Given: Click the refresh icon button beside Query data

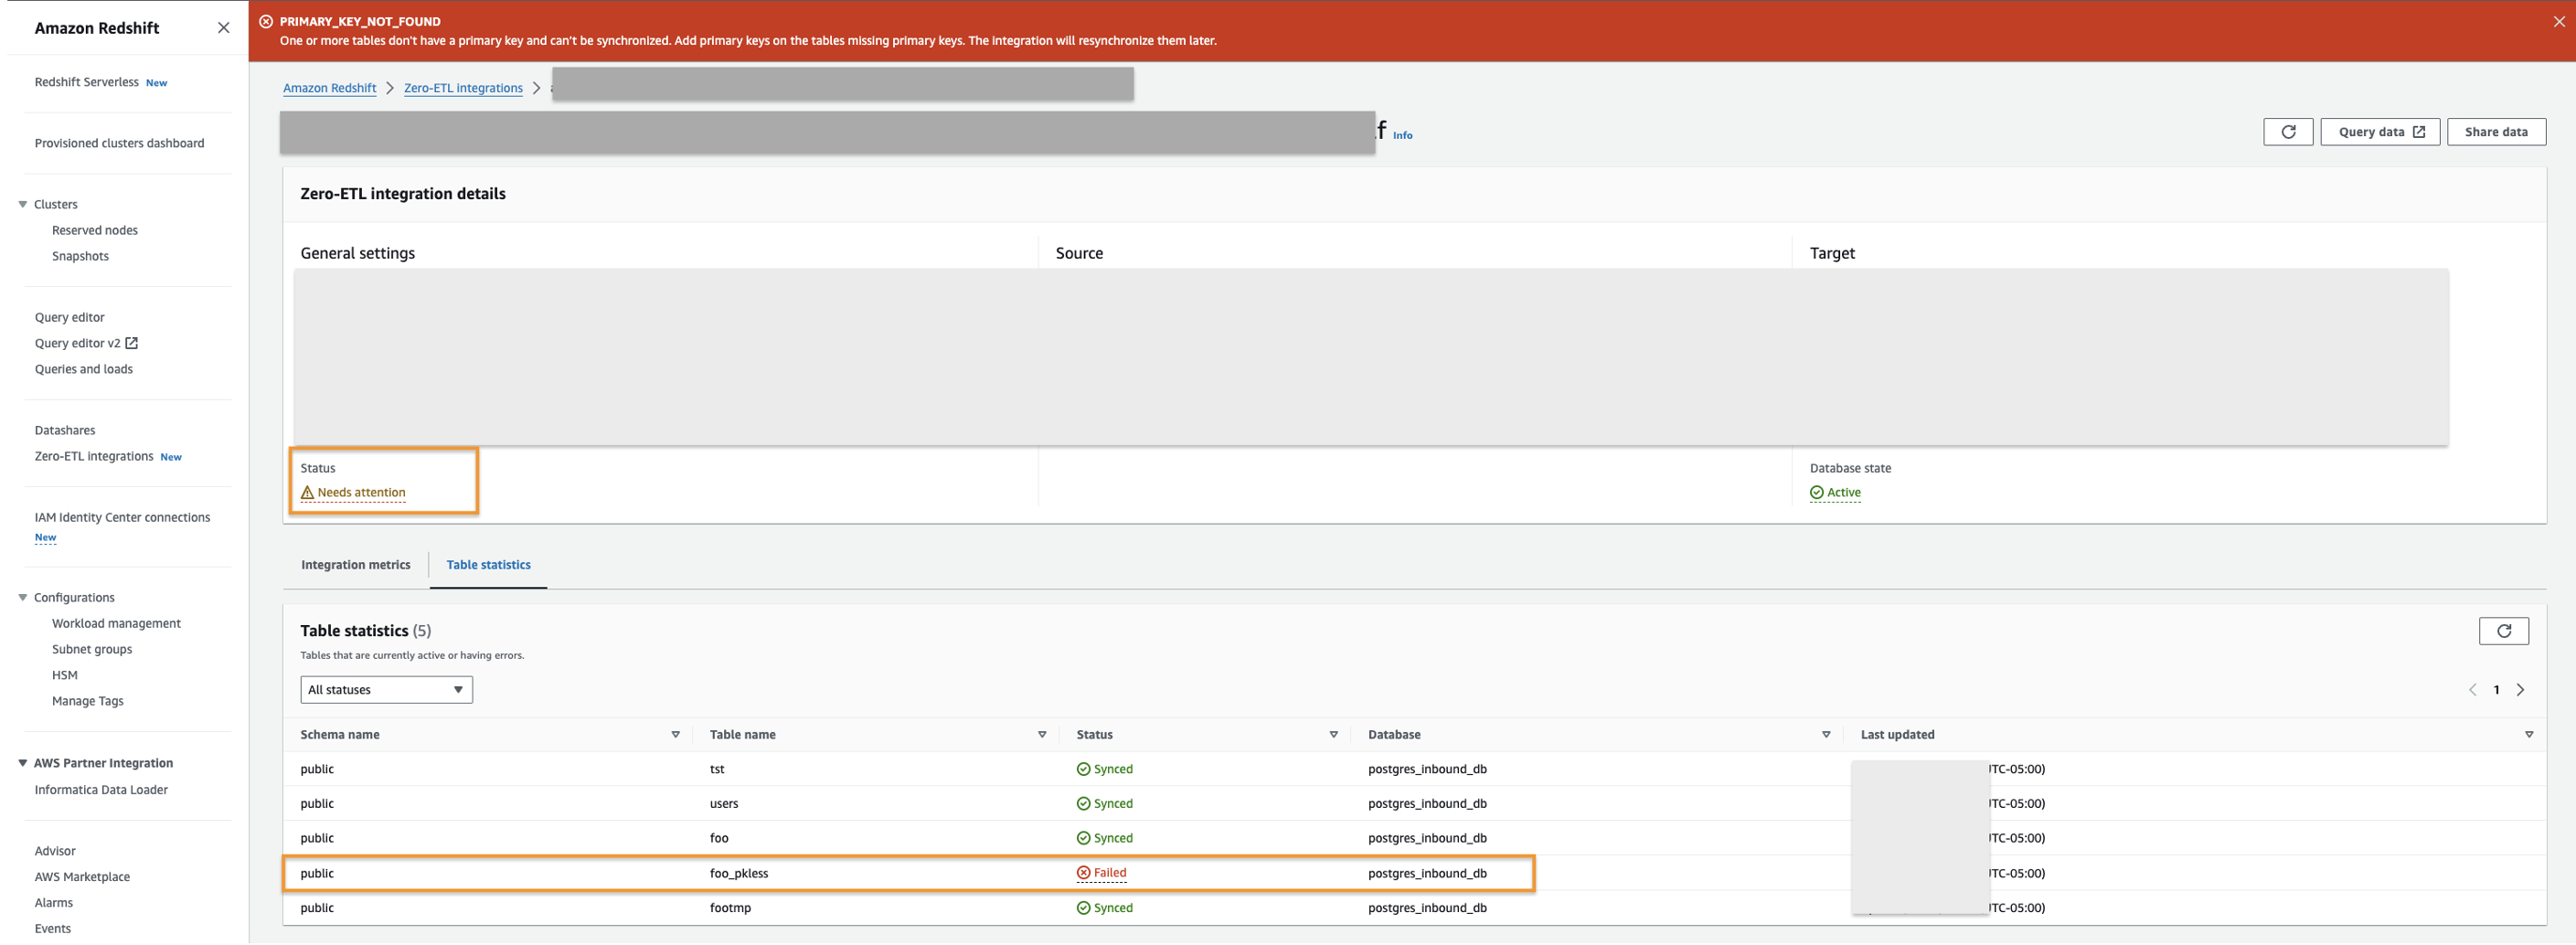Looking at the screenshot, I should (x=2288, y=132).
